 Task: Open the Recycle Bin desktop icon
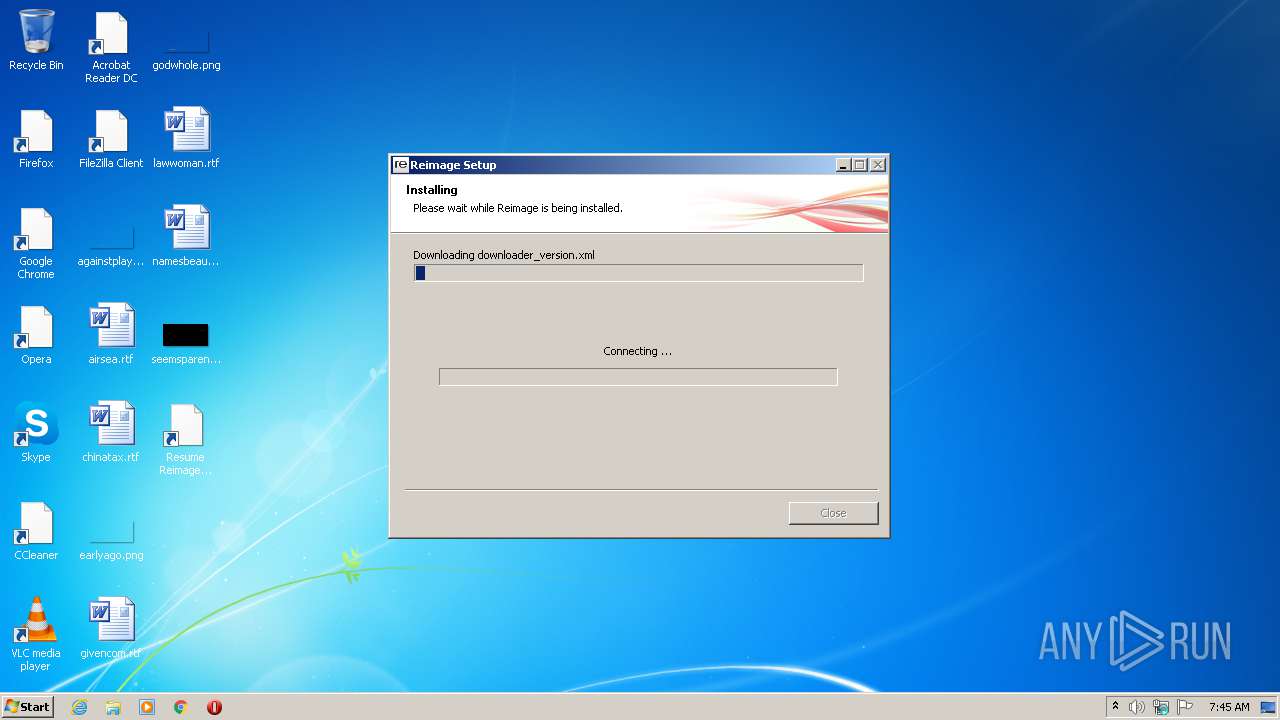tap(36, 42)
